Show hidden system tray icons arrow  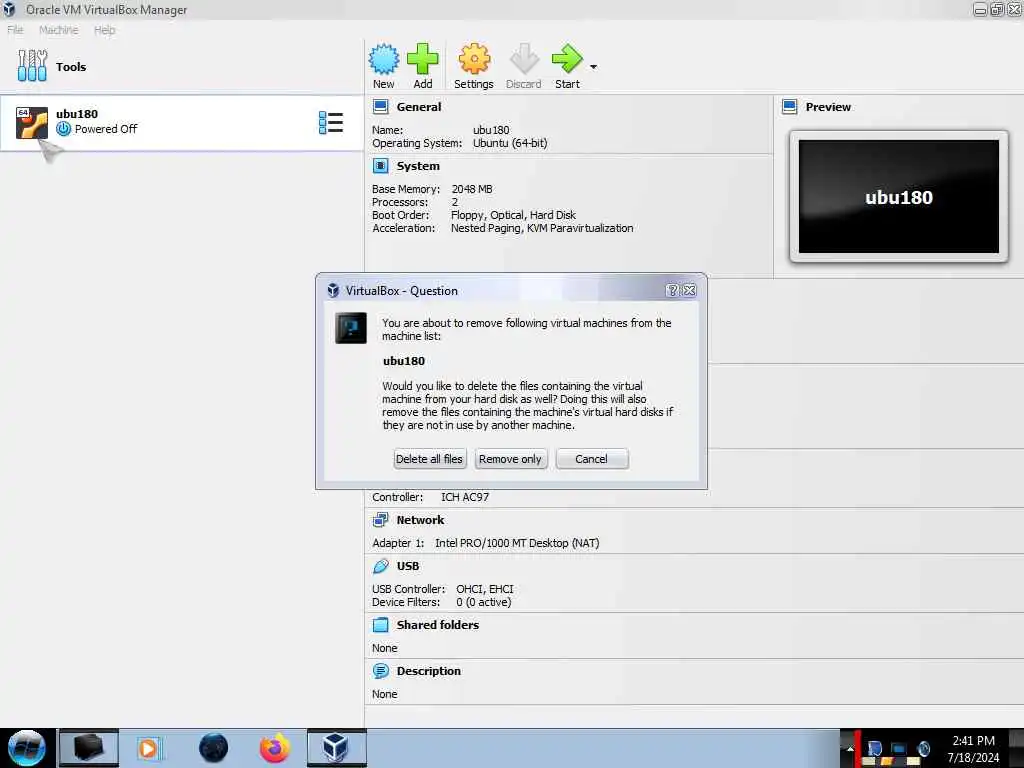pyautogui.click(x=850, y=748)
